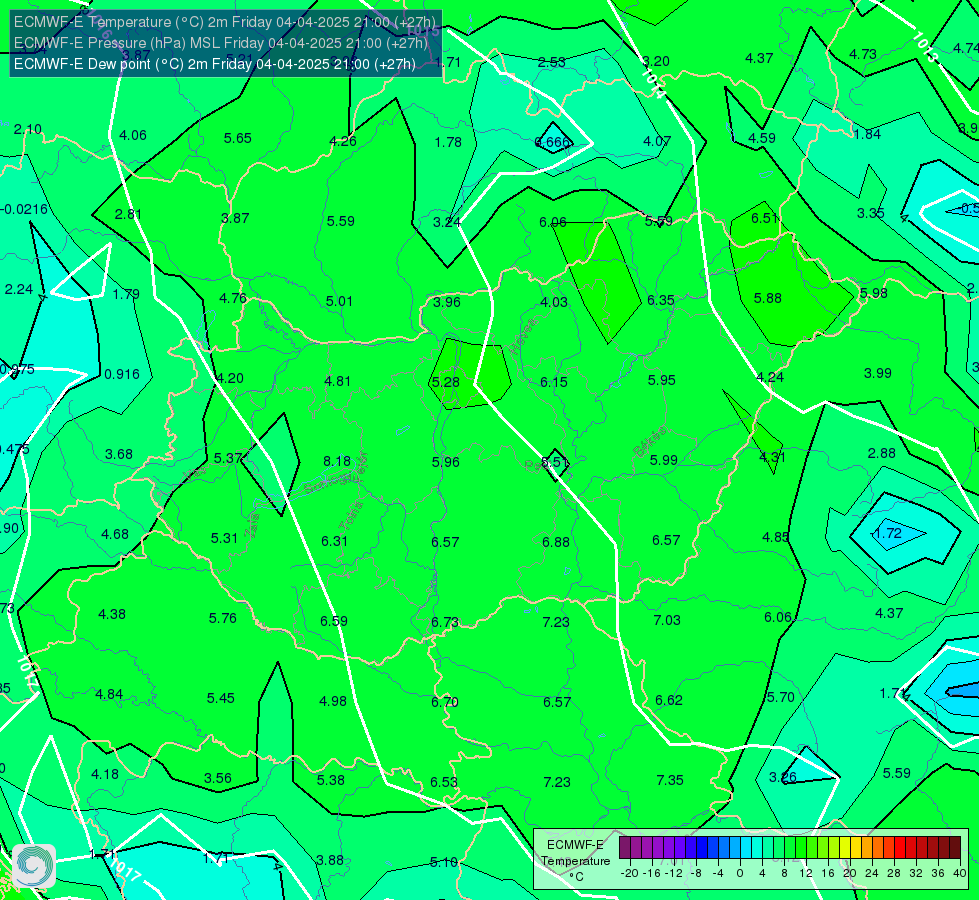The image size is (979, 900).
Task: Click the 5.01 temperature value
Action: 340,301
